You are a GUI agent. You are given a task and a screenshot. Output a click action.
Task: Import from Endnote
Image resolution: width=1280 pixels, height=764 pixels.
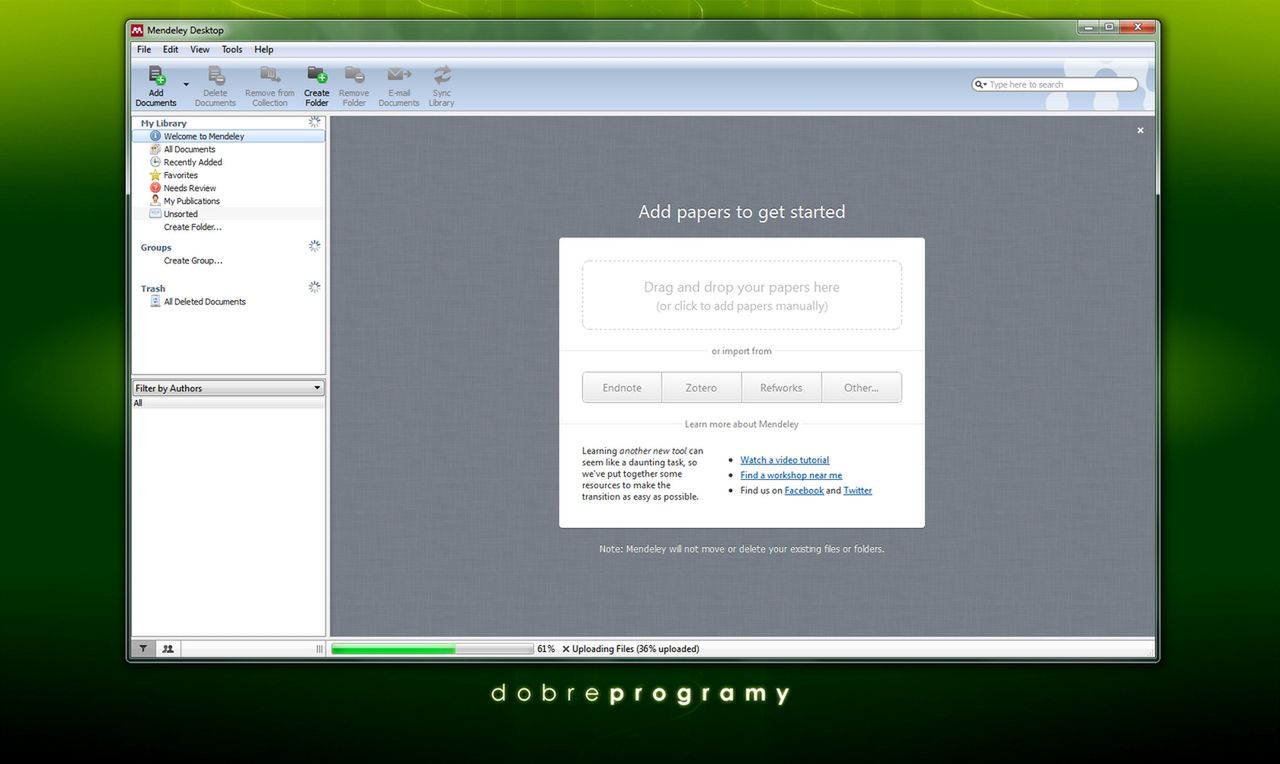622,388
